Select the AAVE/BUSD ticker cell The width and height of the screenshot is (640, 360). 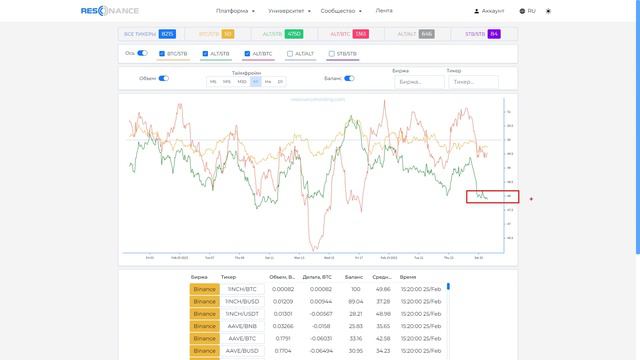(242, 351)
